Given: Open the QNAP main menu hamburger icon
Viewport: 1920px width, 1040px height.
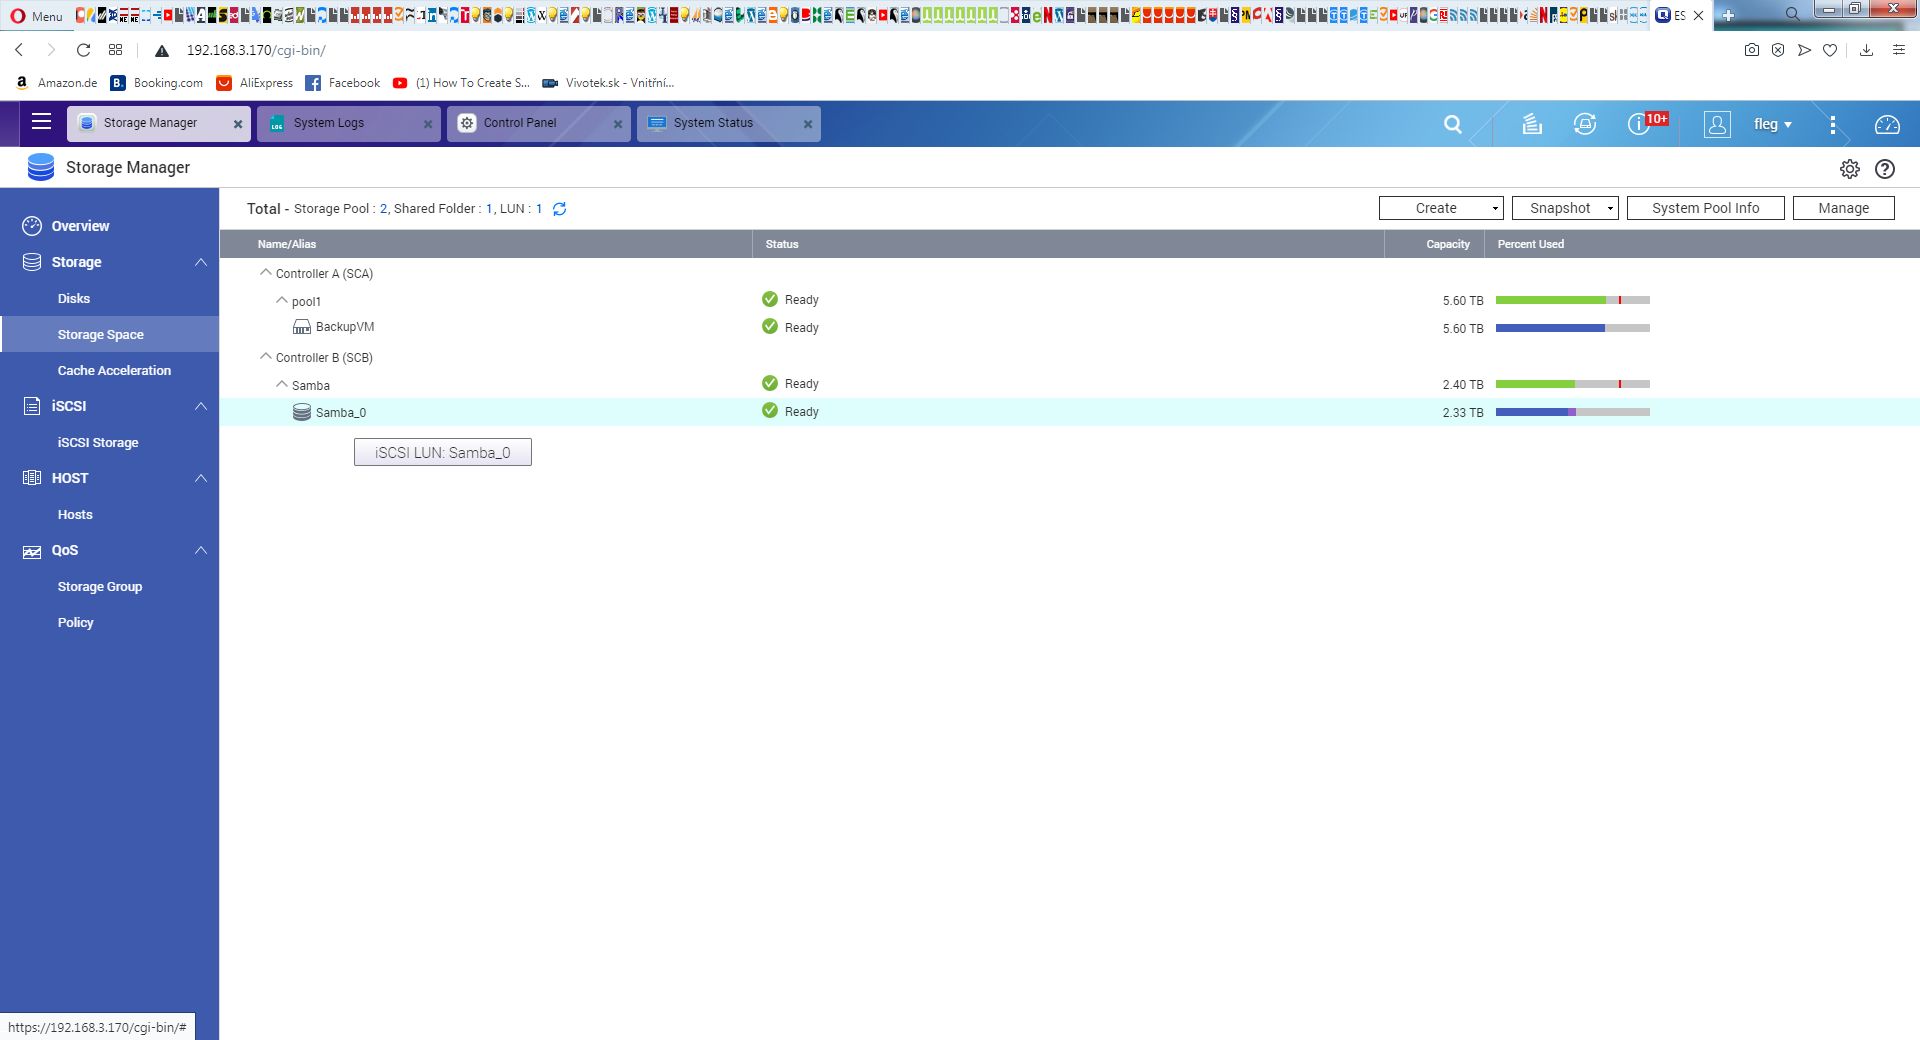Looking at the screenshot, I should coord(41,122).
